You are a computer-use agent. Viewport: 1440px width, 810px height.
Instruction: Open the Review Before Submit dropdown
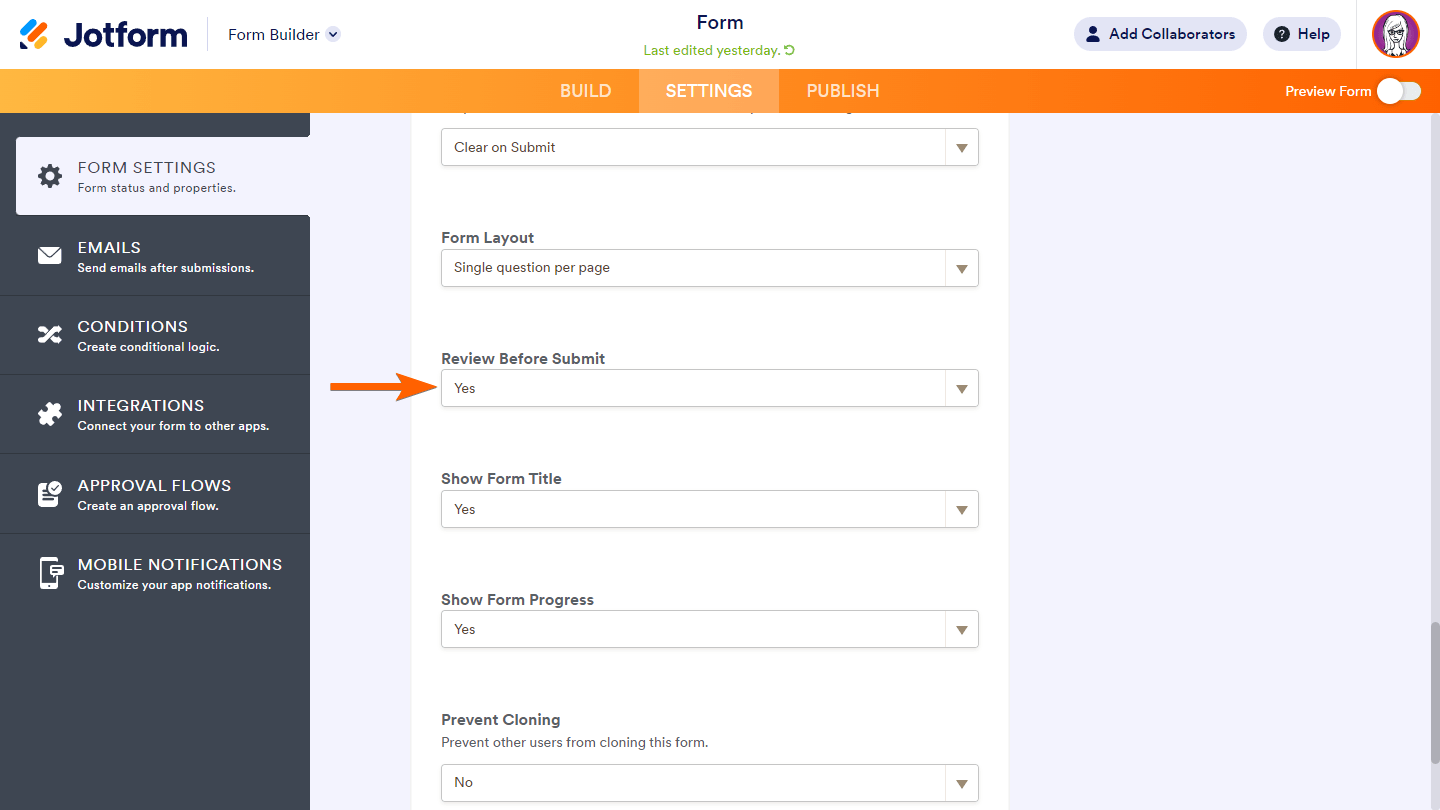coord(709,389)
